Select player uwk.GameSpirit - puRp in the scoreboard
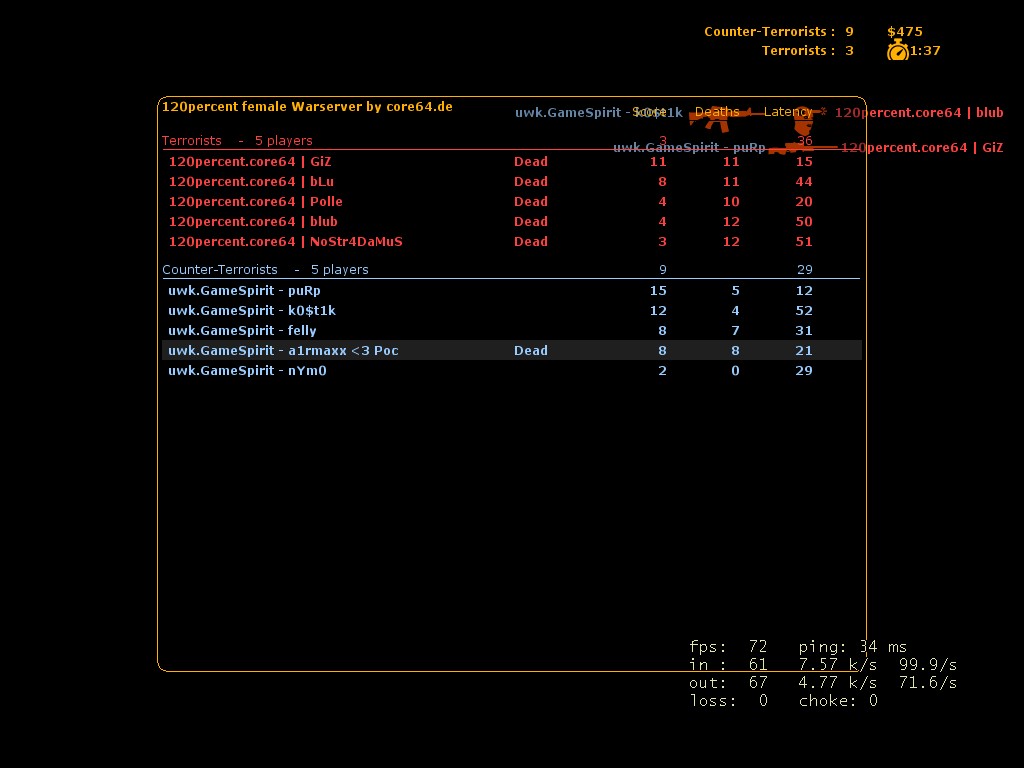The image size is (1024, 768). click(244, 290)
